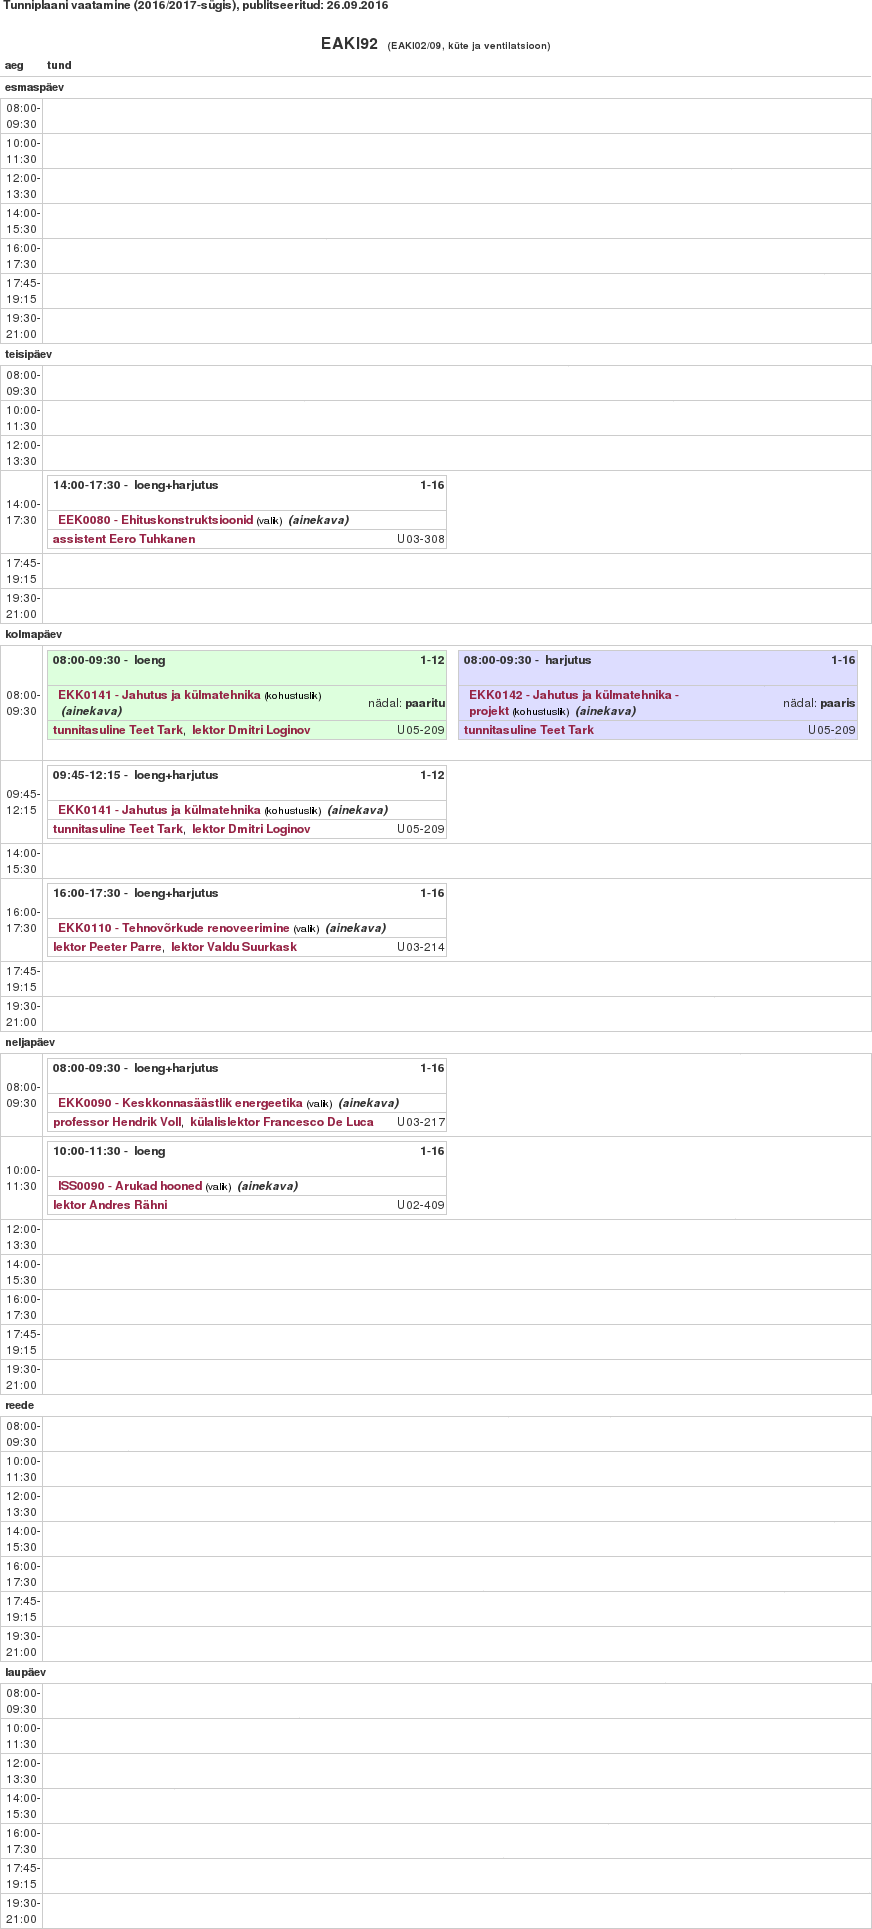
Task: Open EKK0090 Keskkonnasäästlik energeetika course
Action: click(180, 1103)
